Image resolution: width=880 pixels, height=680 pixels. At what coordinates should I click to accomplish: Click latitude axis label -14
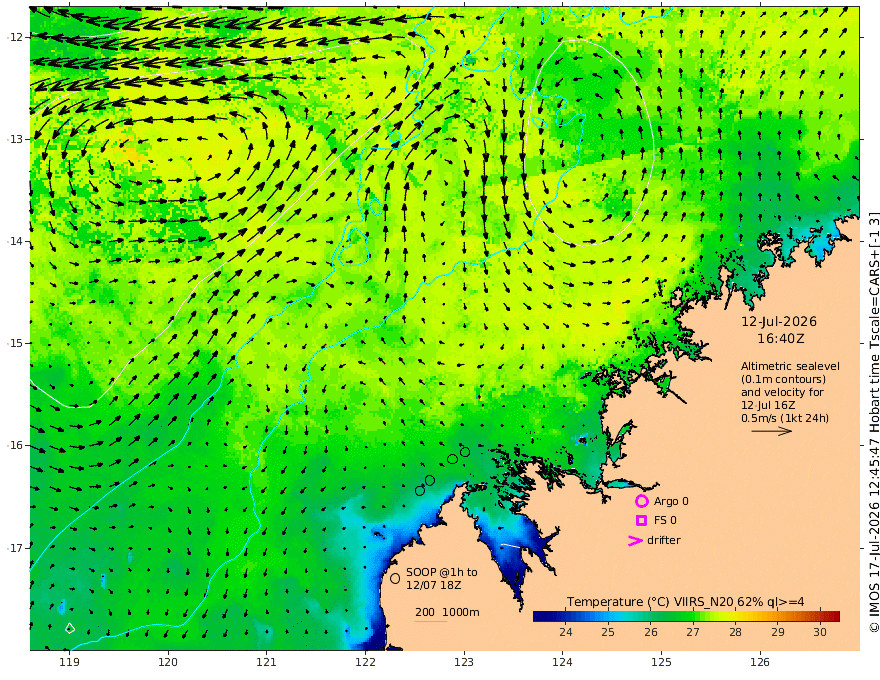[x=15, y=241]
